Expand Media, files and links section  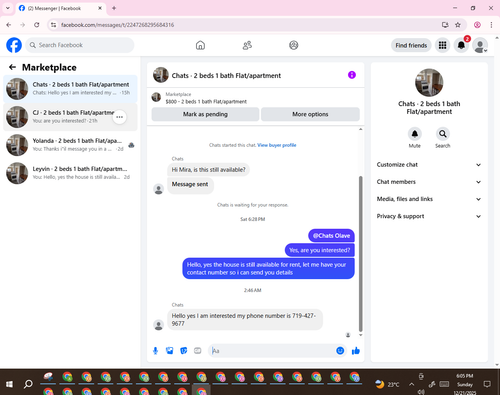point(429,199)
